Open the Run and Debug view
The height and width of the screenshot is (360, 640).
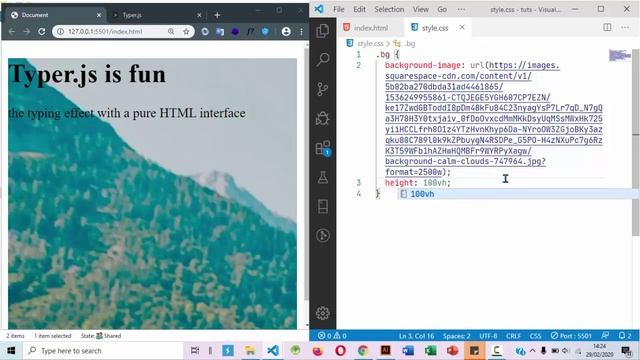(322, 118)
